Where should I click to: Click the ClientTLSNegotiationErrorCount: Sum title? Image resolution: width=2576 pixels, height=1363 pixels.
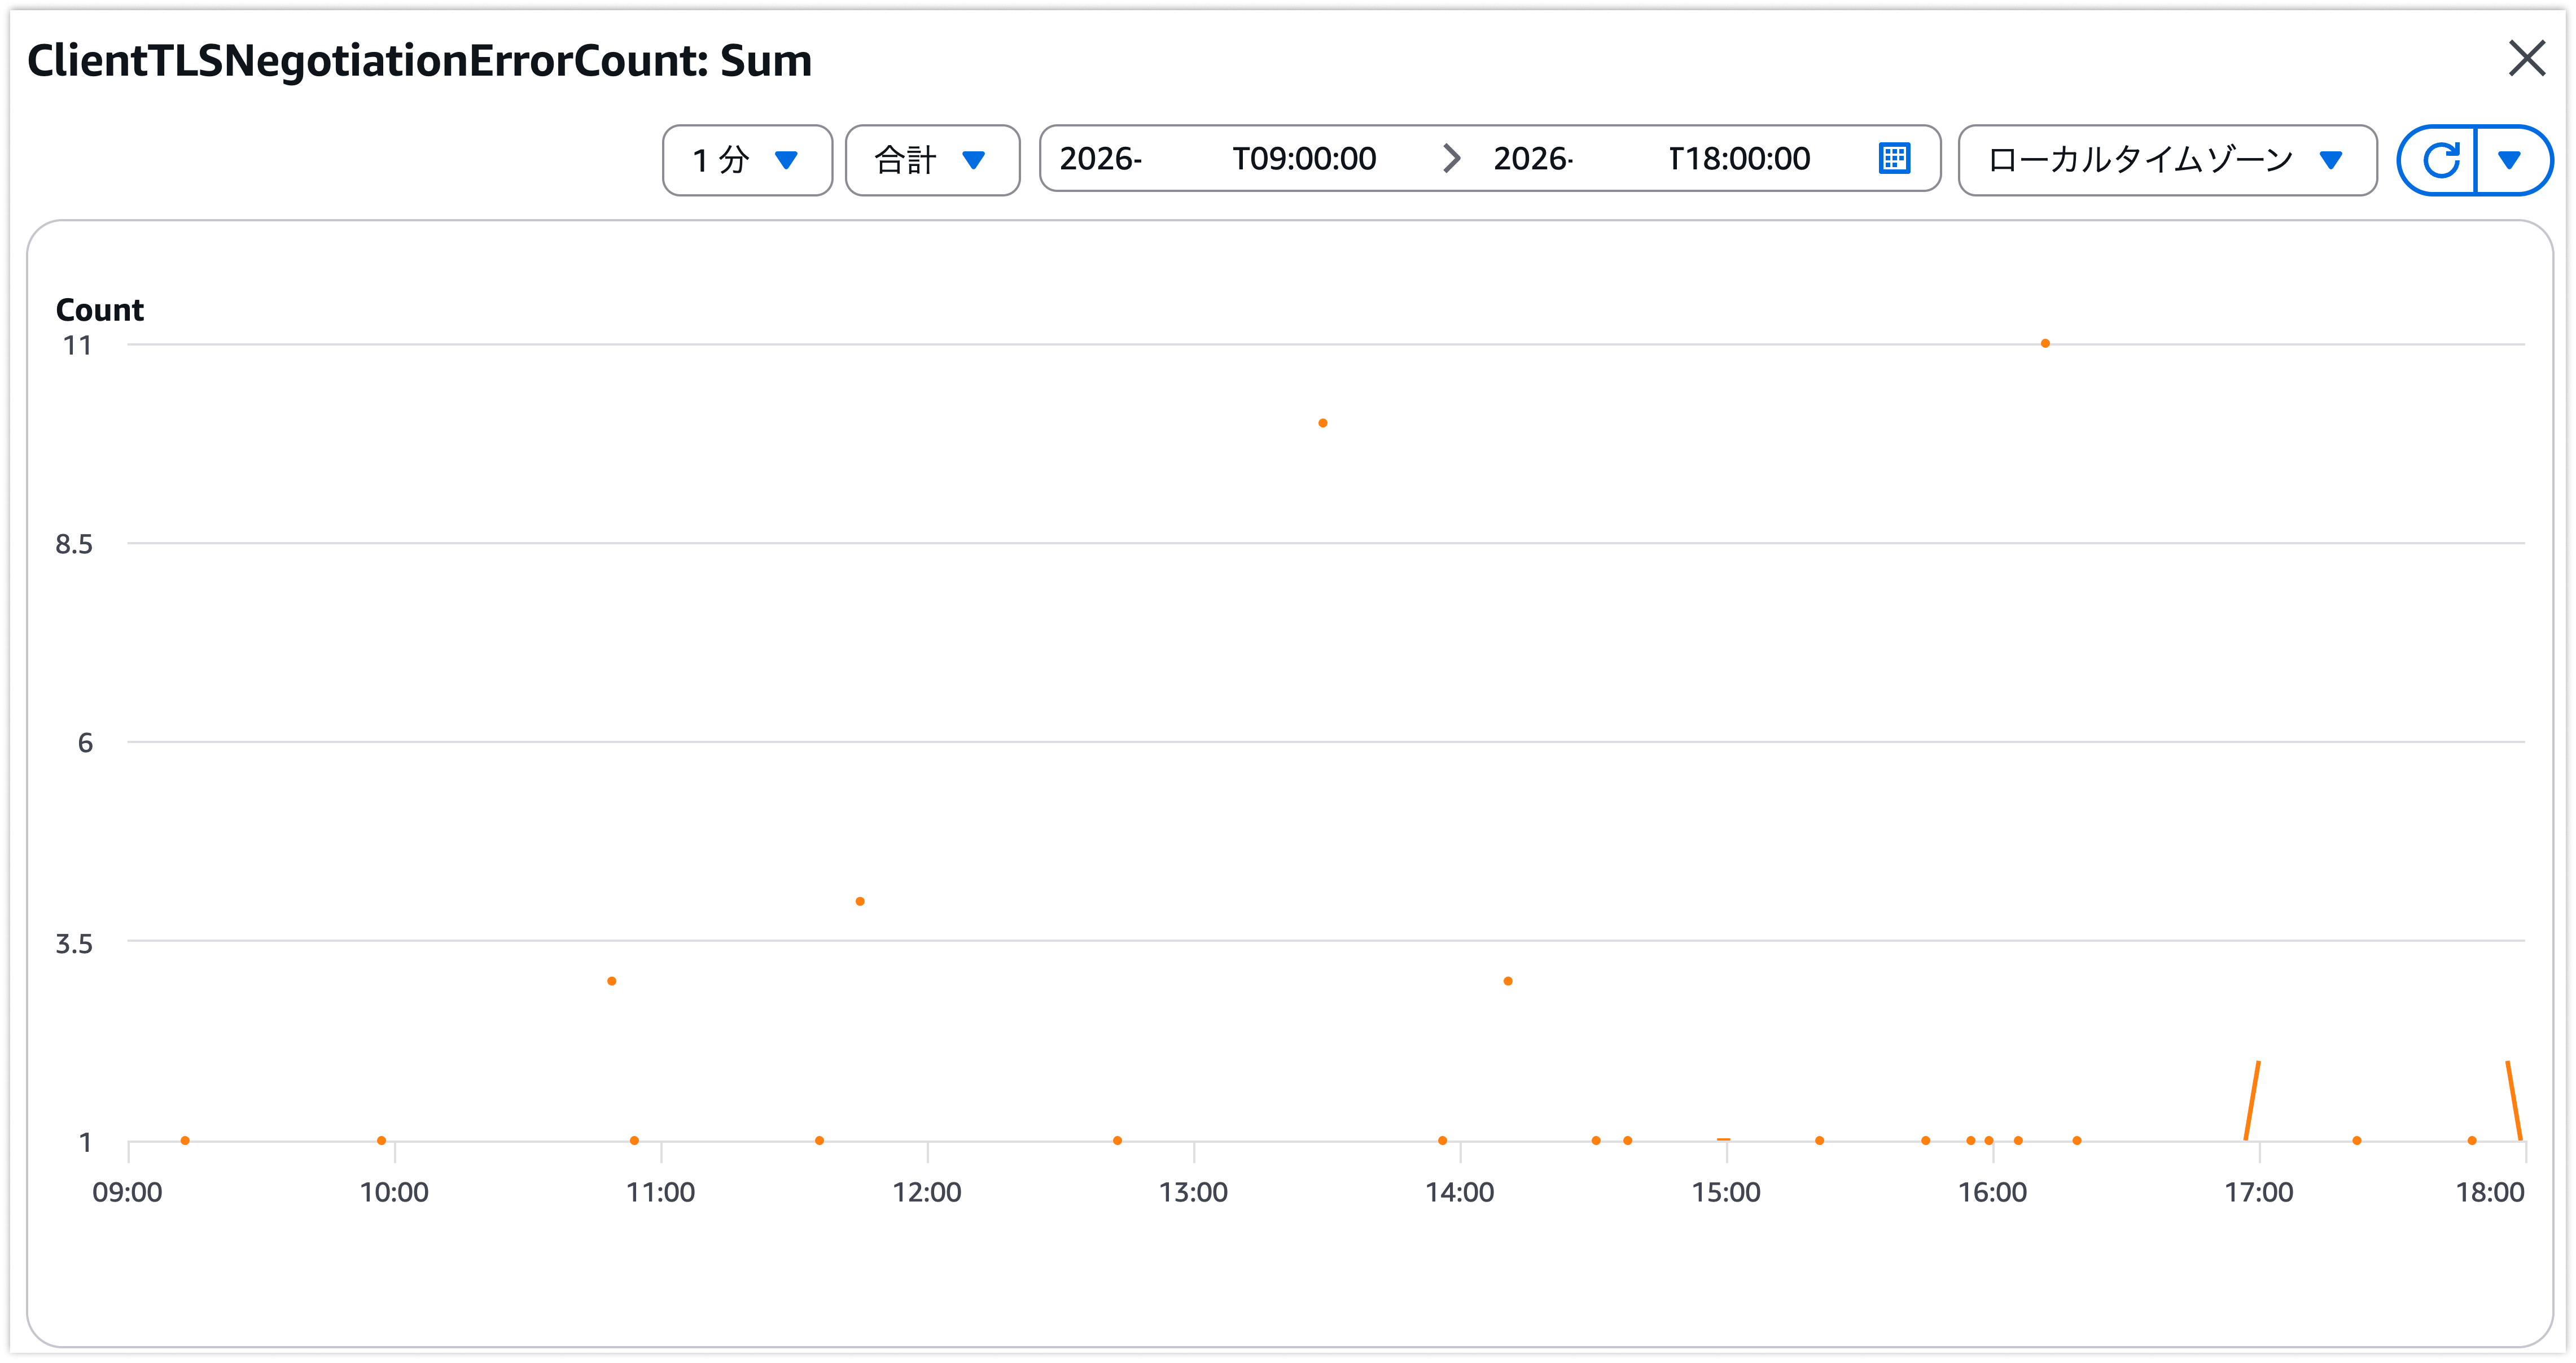[x=419, y=61]
